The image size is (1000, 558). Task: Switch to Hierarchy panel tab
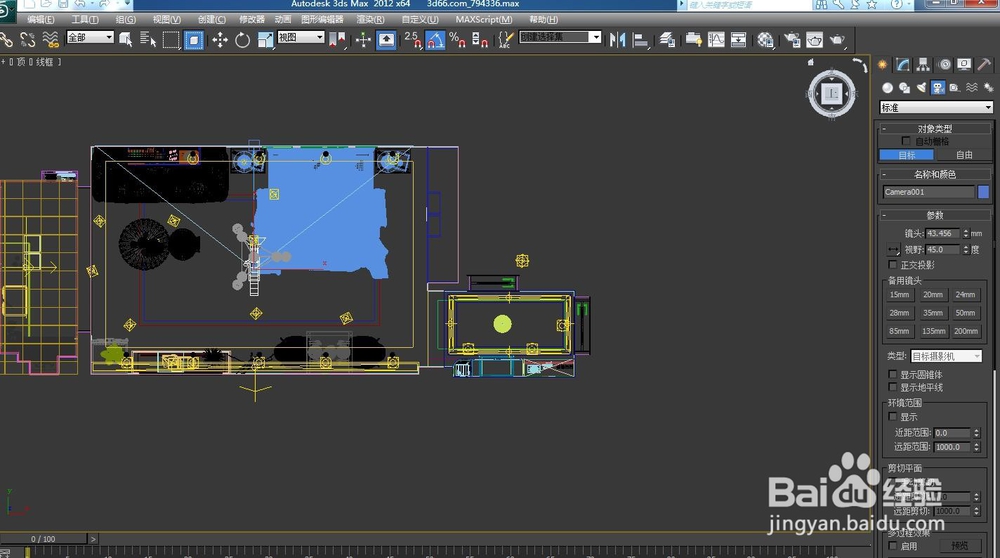tap(923, 64)
